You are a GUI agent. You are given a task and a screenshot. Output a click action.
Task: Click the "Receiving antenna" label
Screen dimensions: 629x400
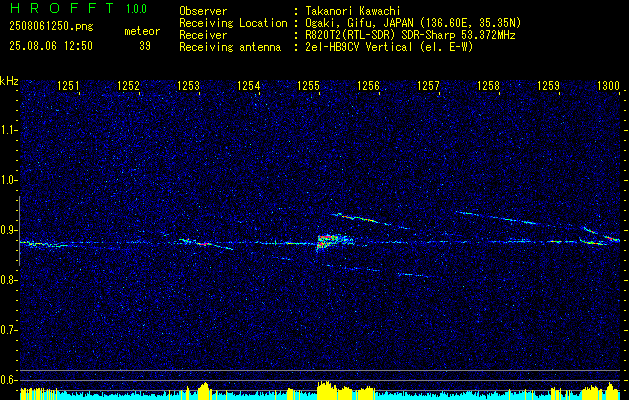pos(230,47)
